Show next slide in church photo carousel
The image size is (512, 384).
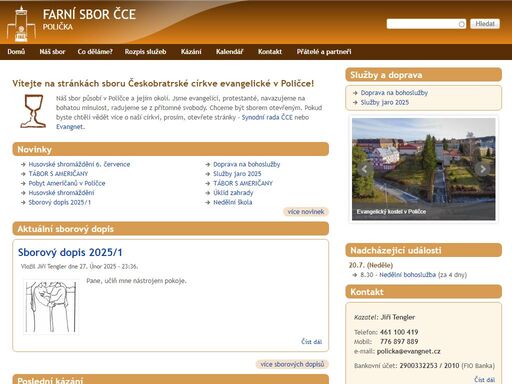(482, 169)
